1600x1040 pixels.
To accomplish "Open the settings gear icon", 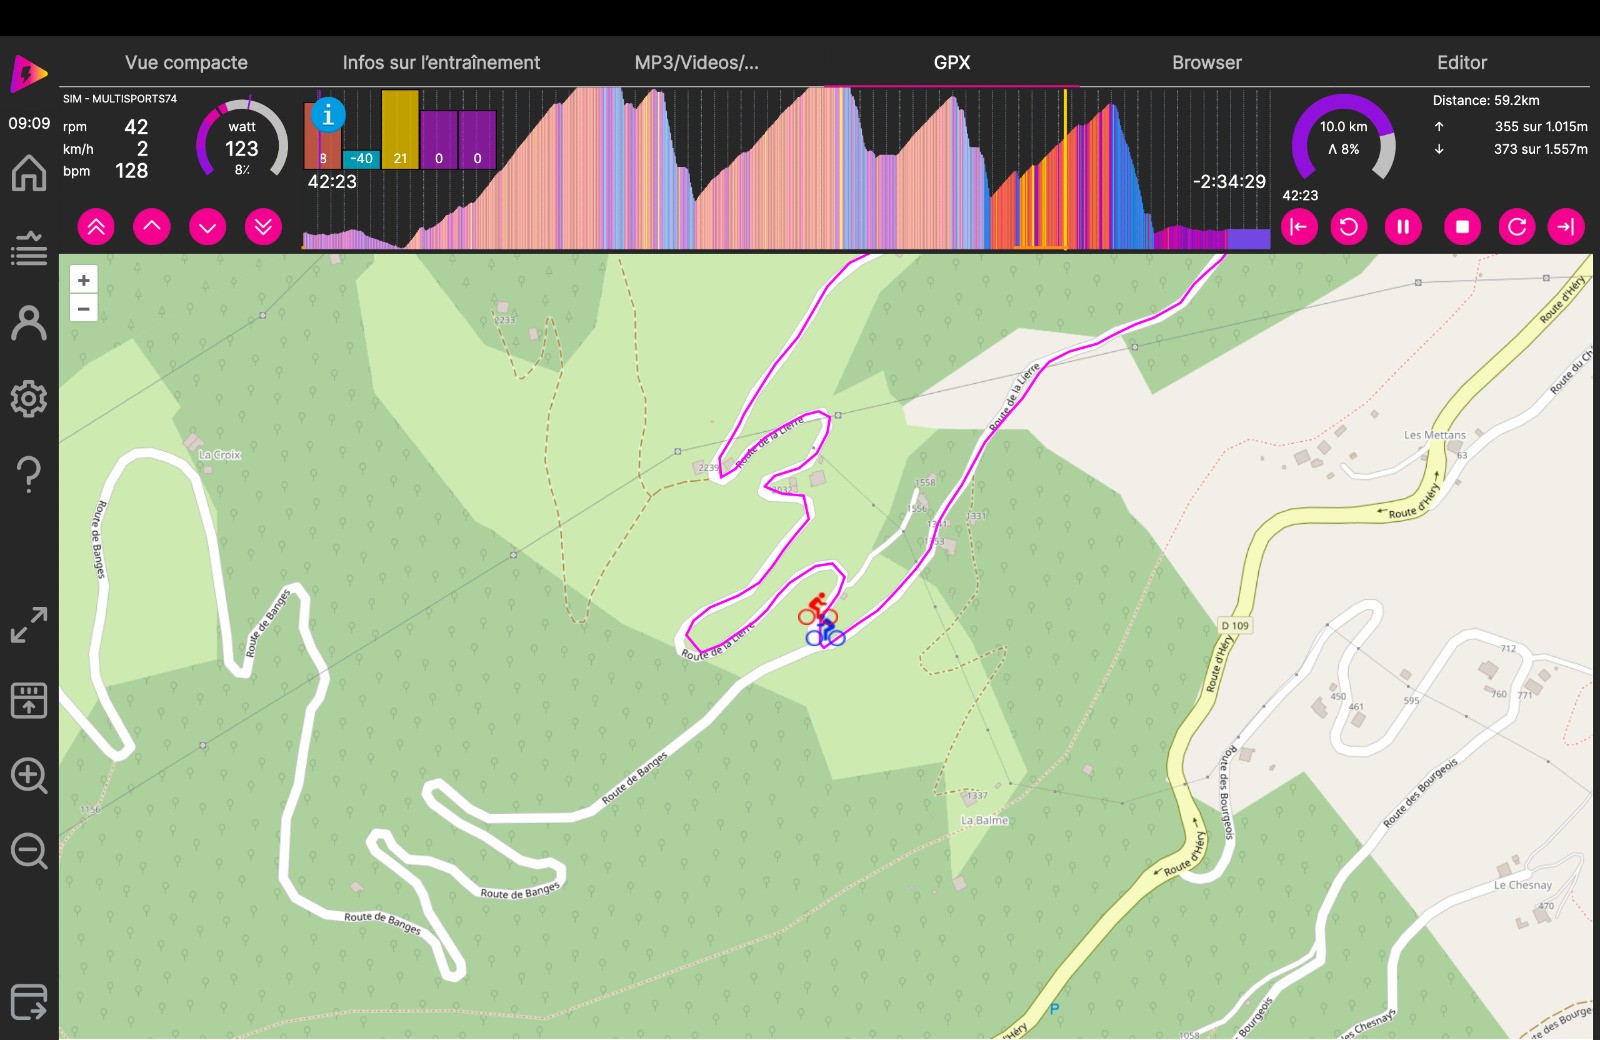I will point(29,399).
